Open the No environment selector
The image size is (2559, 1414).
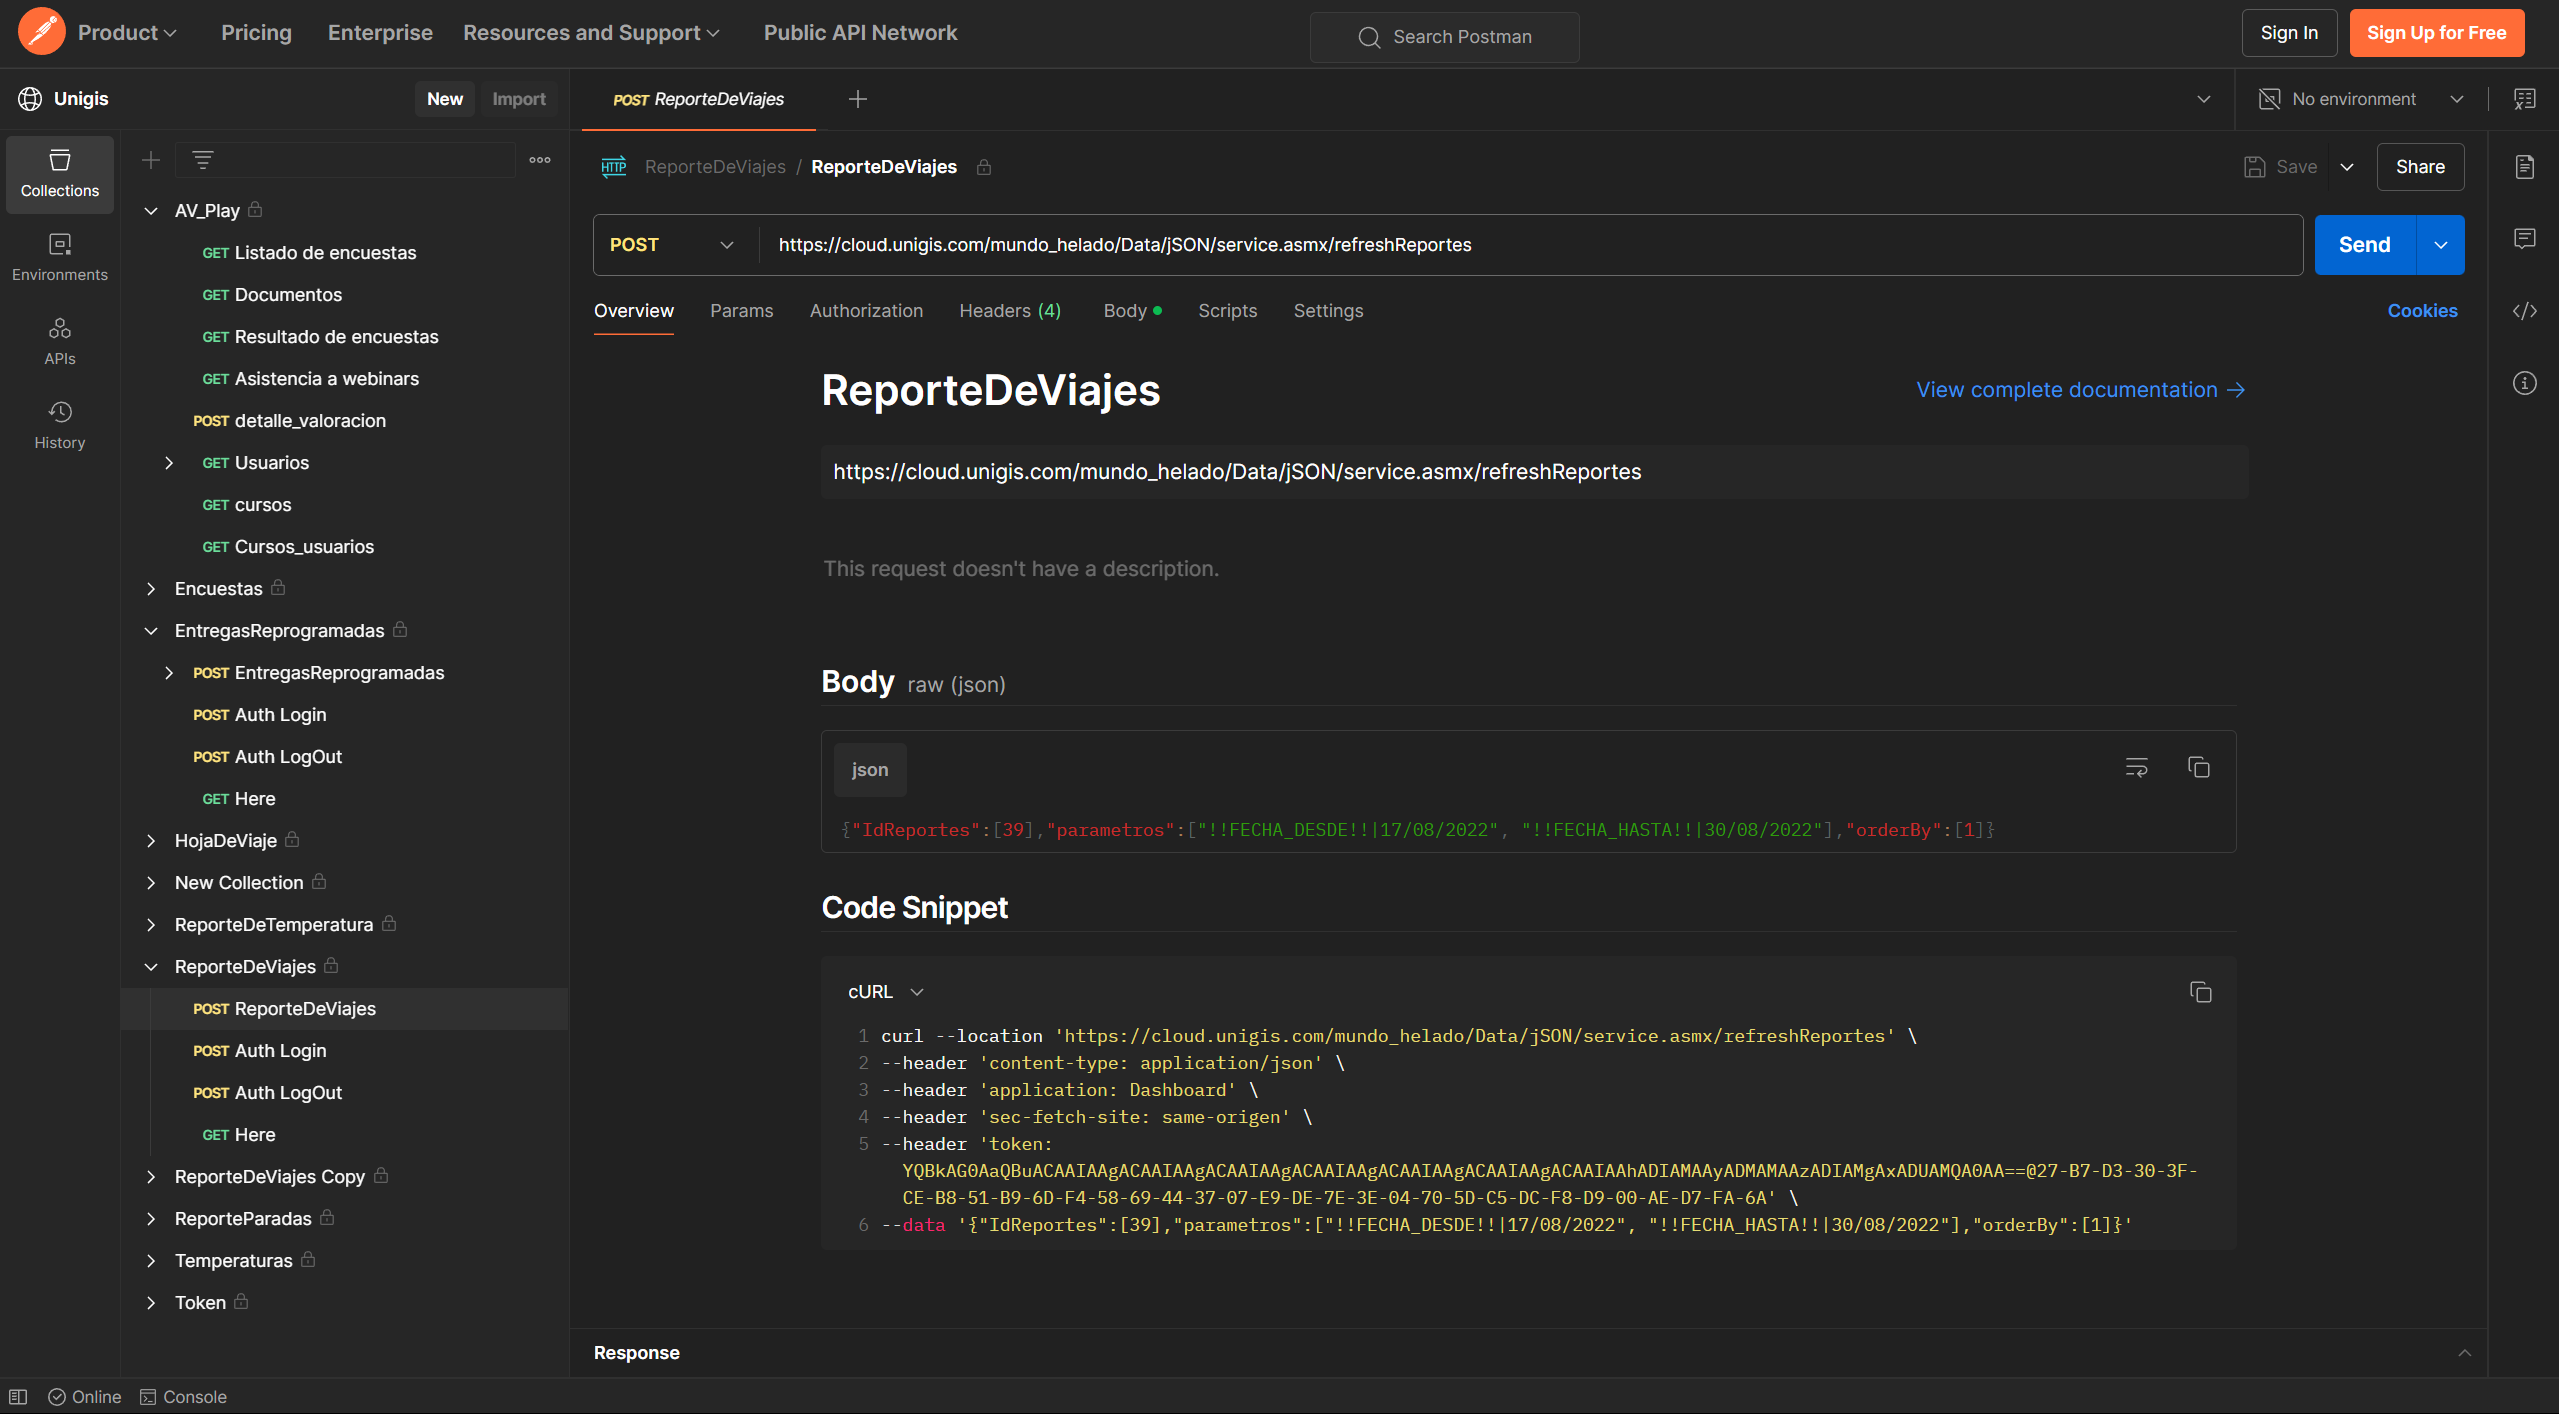pos(2362,99)
